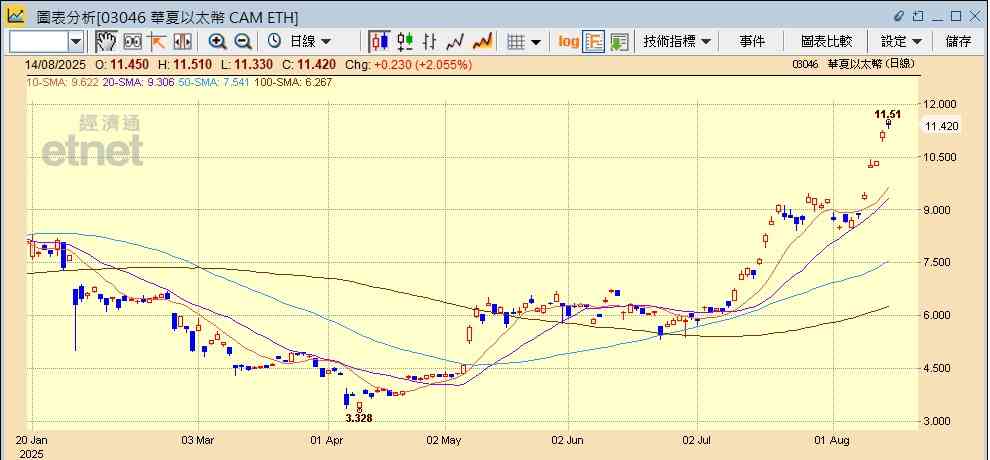
Task: Click the 03046 華夏以太幣 (日線) chart label
Action: (x=852, y=64)
